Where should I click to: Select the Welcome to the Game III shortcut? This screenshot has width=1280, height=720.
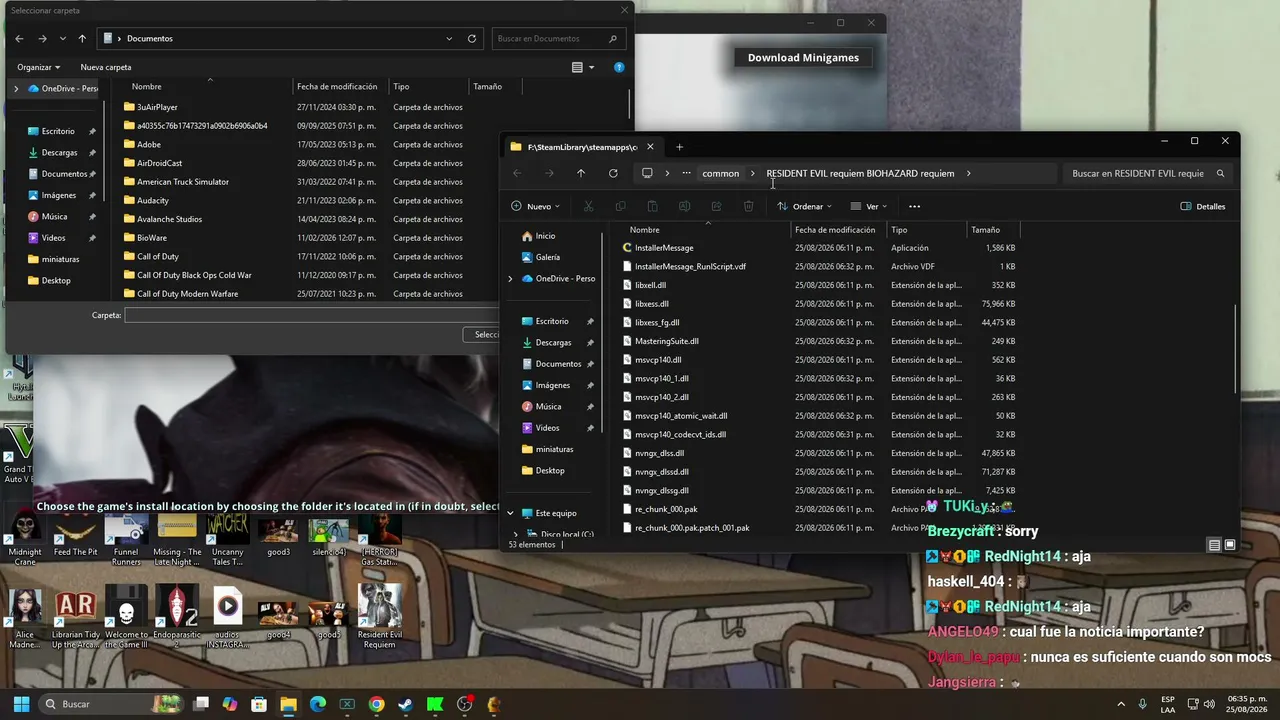click(x=126, y=616)
